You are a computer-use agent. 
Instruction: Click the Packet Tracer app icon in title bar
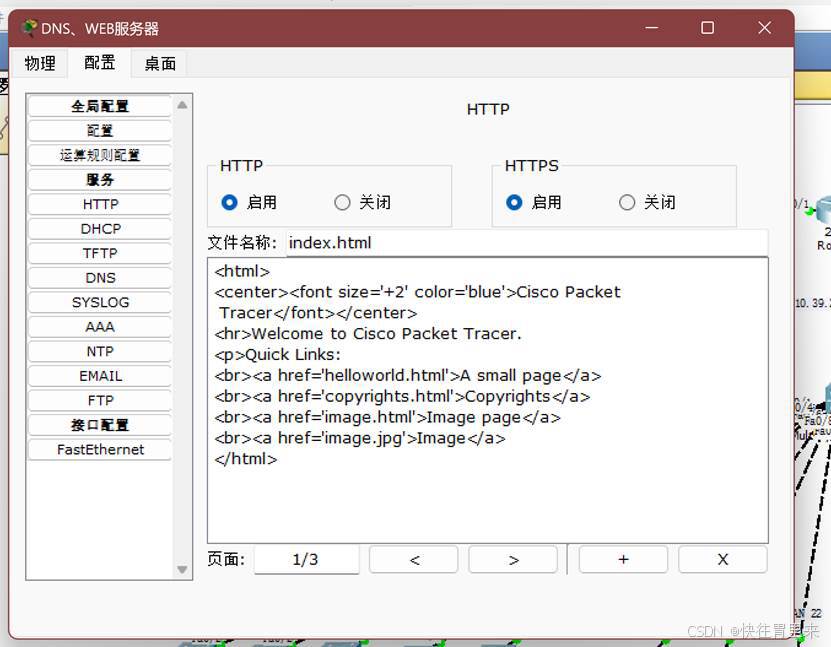pos(30,28)
